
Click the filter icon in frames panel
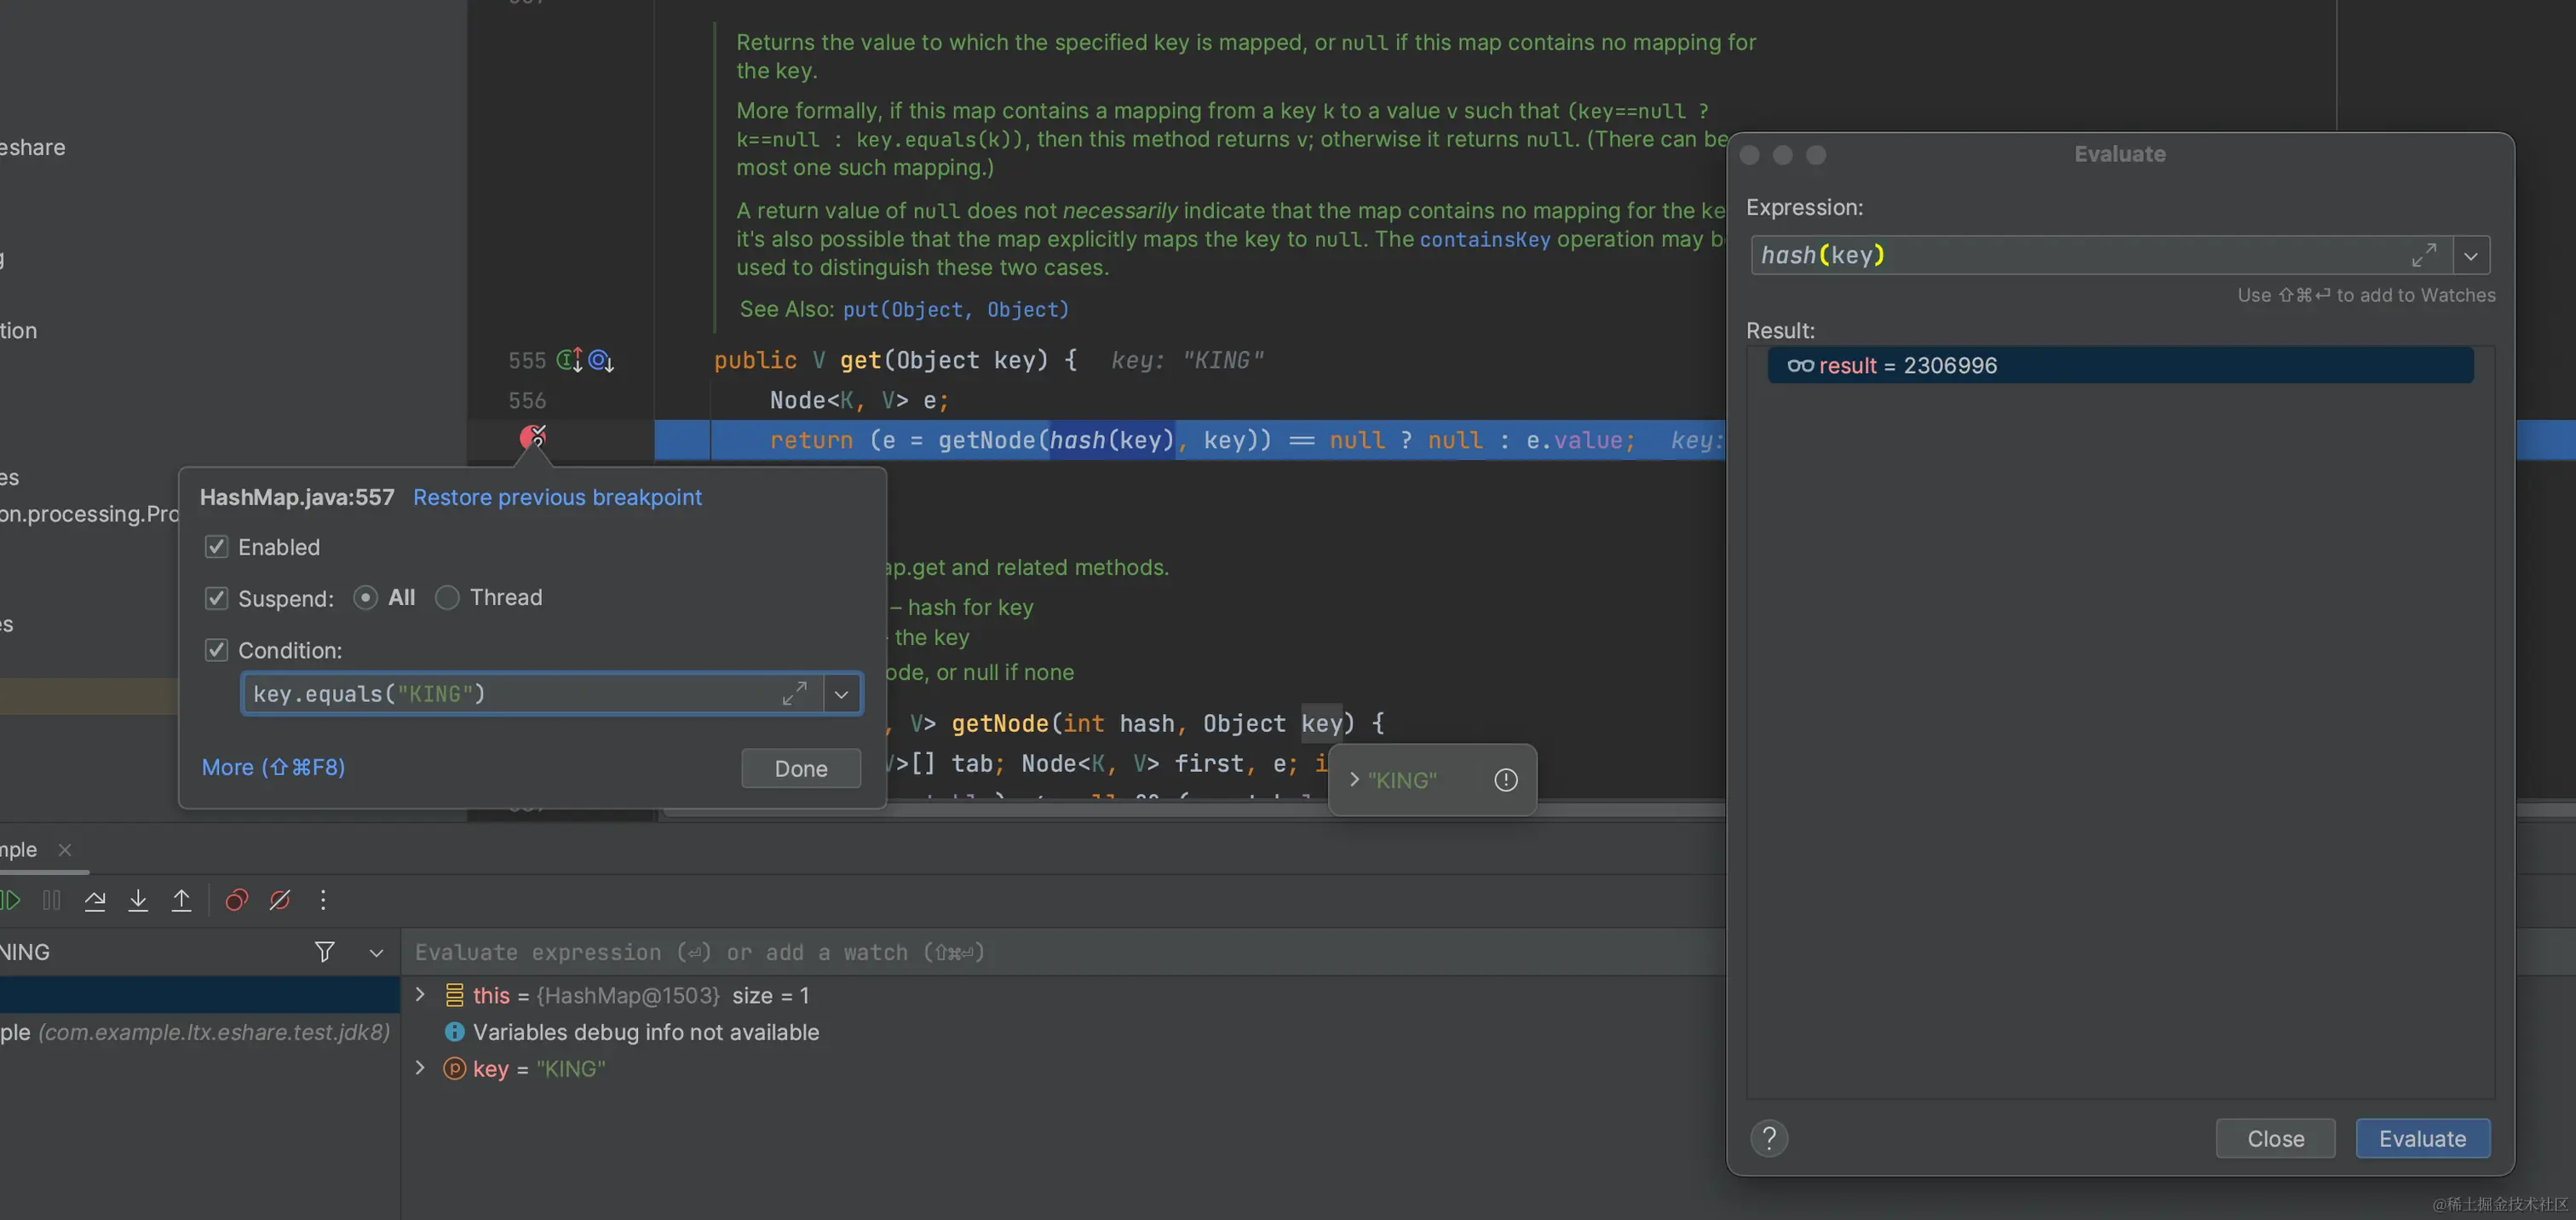[x=324, y=952]
